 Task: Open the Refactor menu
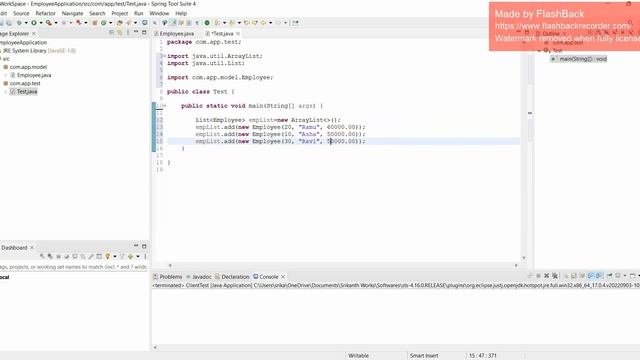tap(45, 13)
